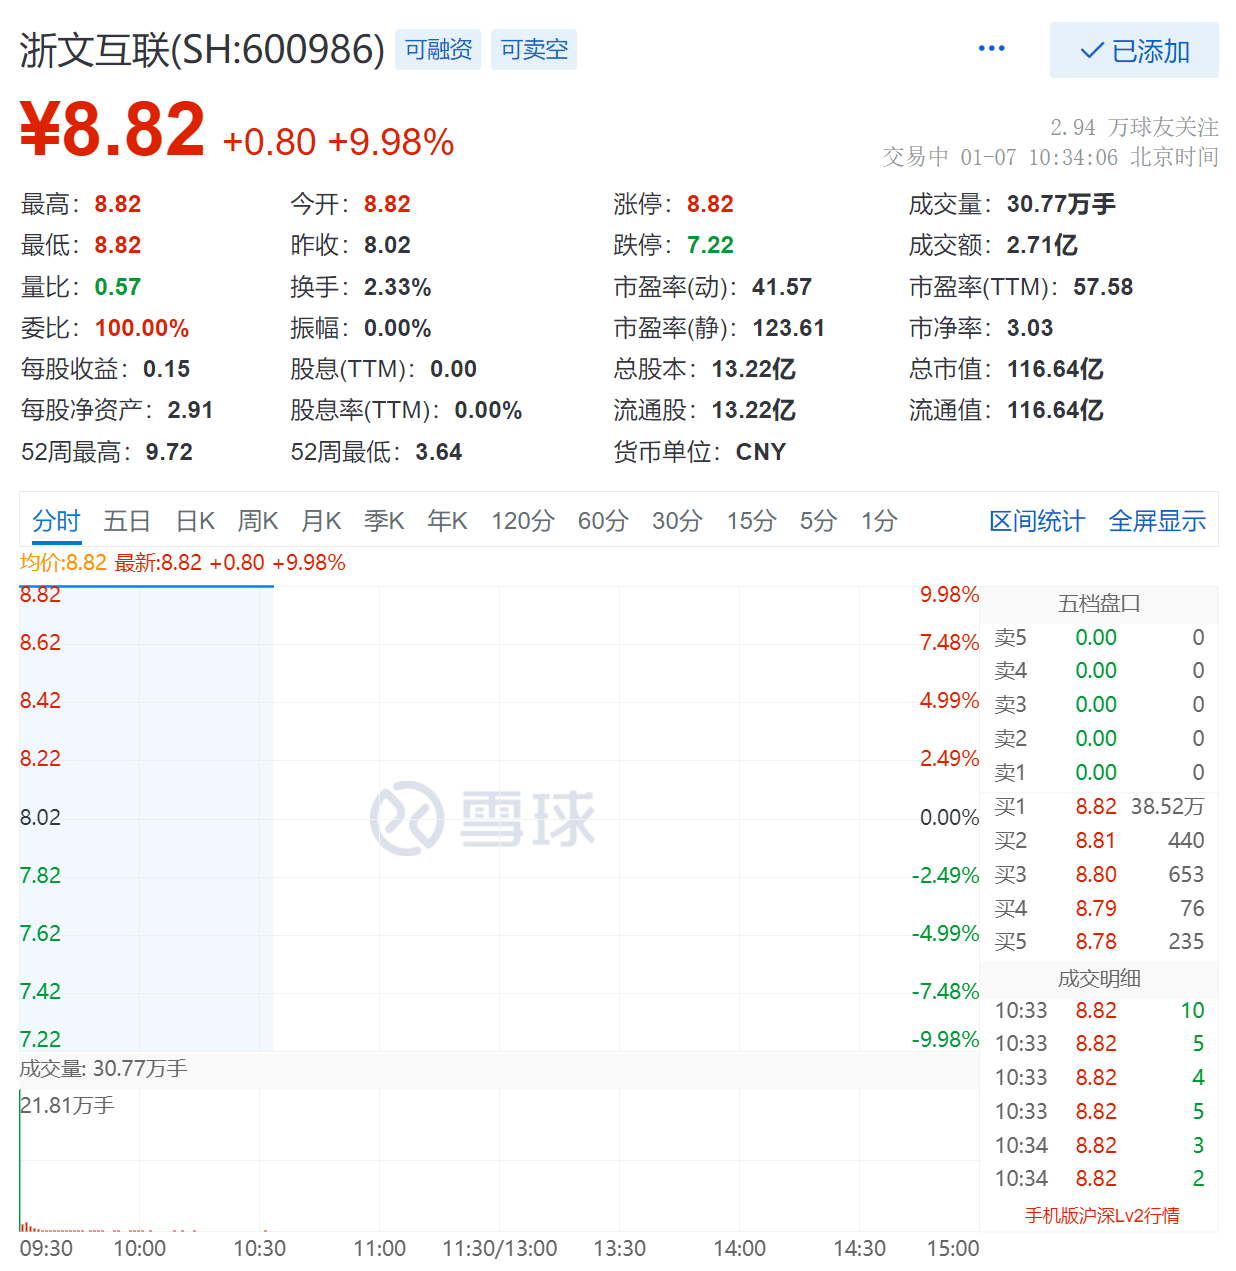The height and width of the screenshot is (1271, 1236).
Task: Open the 周K chart tab
Action: point(258,521)
